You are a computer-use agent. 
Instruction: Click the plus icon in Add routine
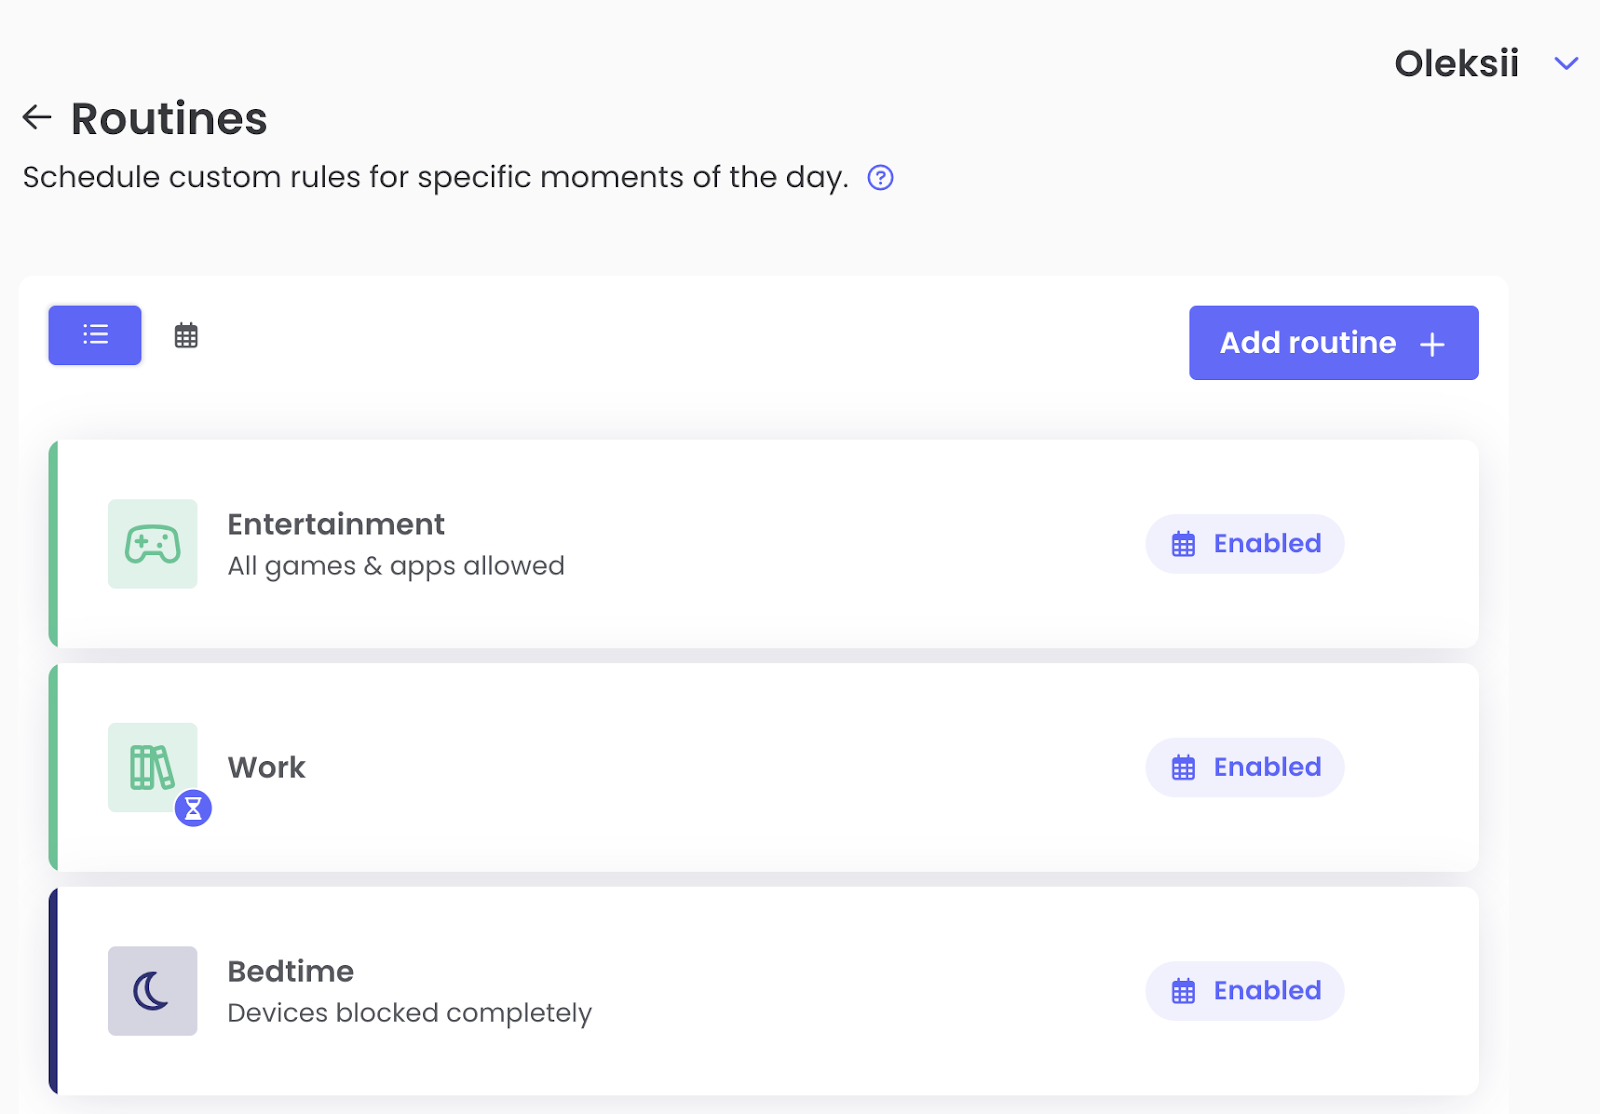click(x=1432, y=344)
